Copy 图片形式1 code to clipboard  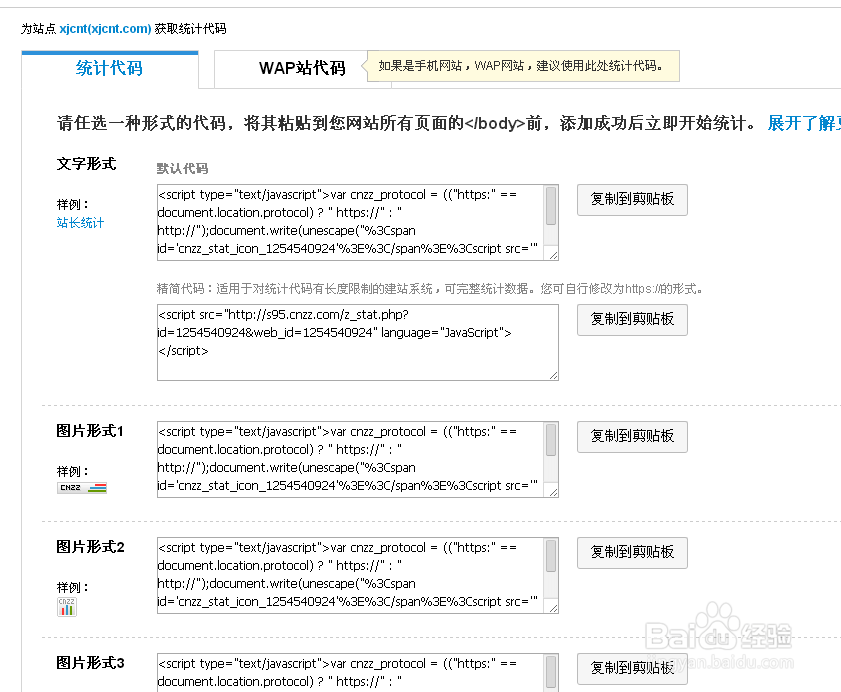coord(632,437)
